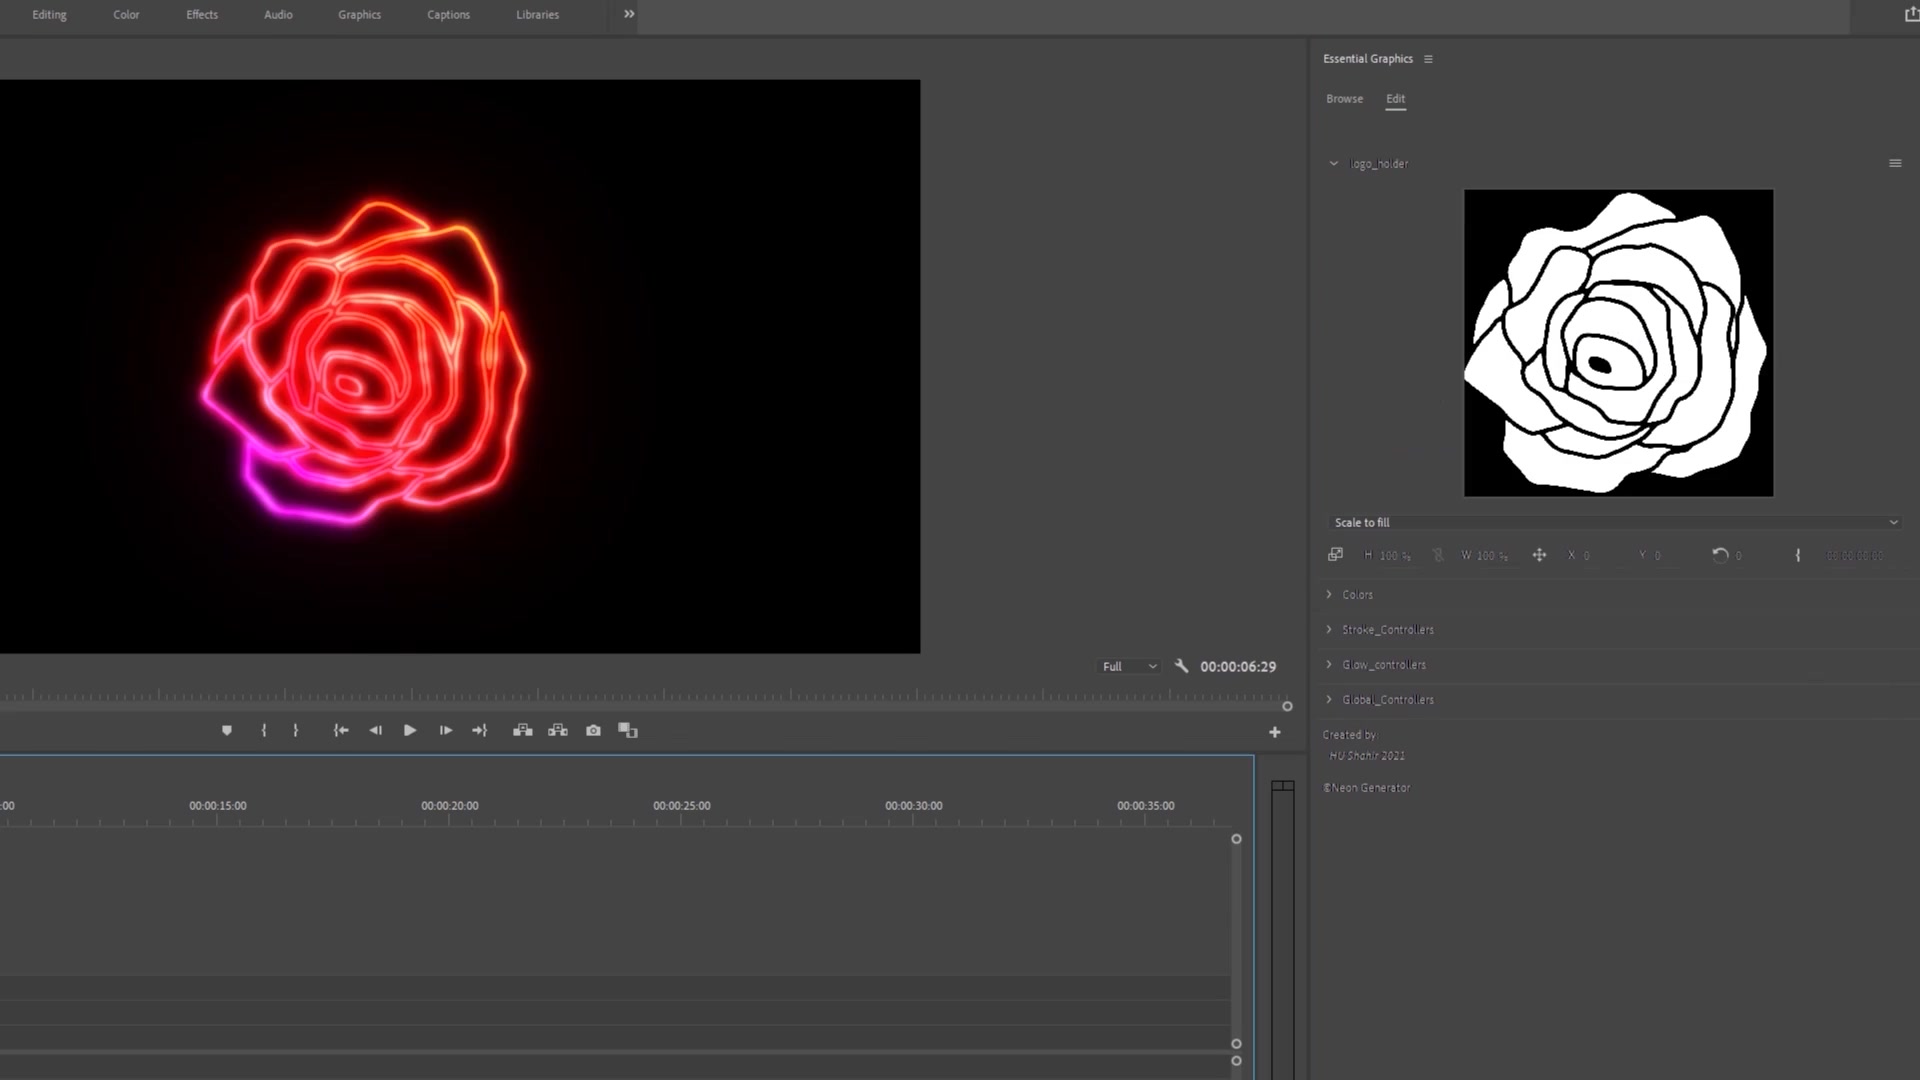Expand the Stroke_Controllers group
Image resolution: width=1920 pixels, height=1080 pixels.
(x=1329, y=630)
